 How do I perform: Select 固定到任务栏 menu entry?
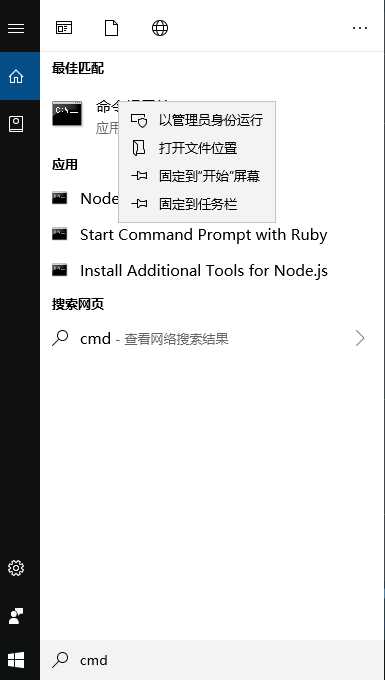tap(197, 203)
